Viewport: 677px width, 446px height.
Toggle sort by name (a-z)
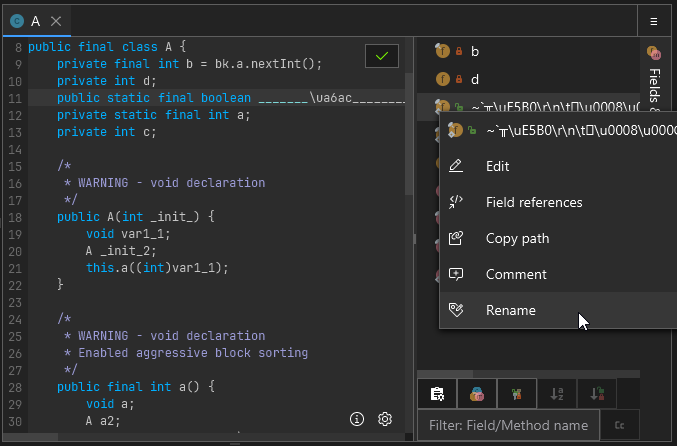557,394
